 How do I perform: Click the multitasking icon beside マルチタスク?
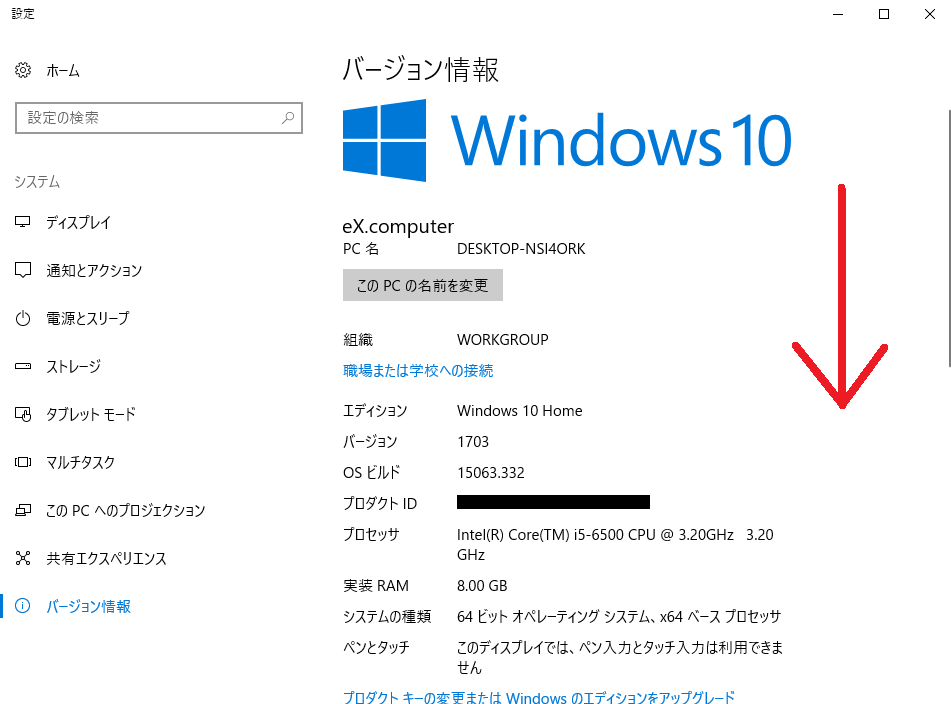(x=23, y=463)
